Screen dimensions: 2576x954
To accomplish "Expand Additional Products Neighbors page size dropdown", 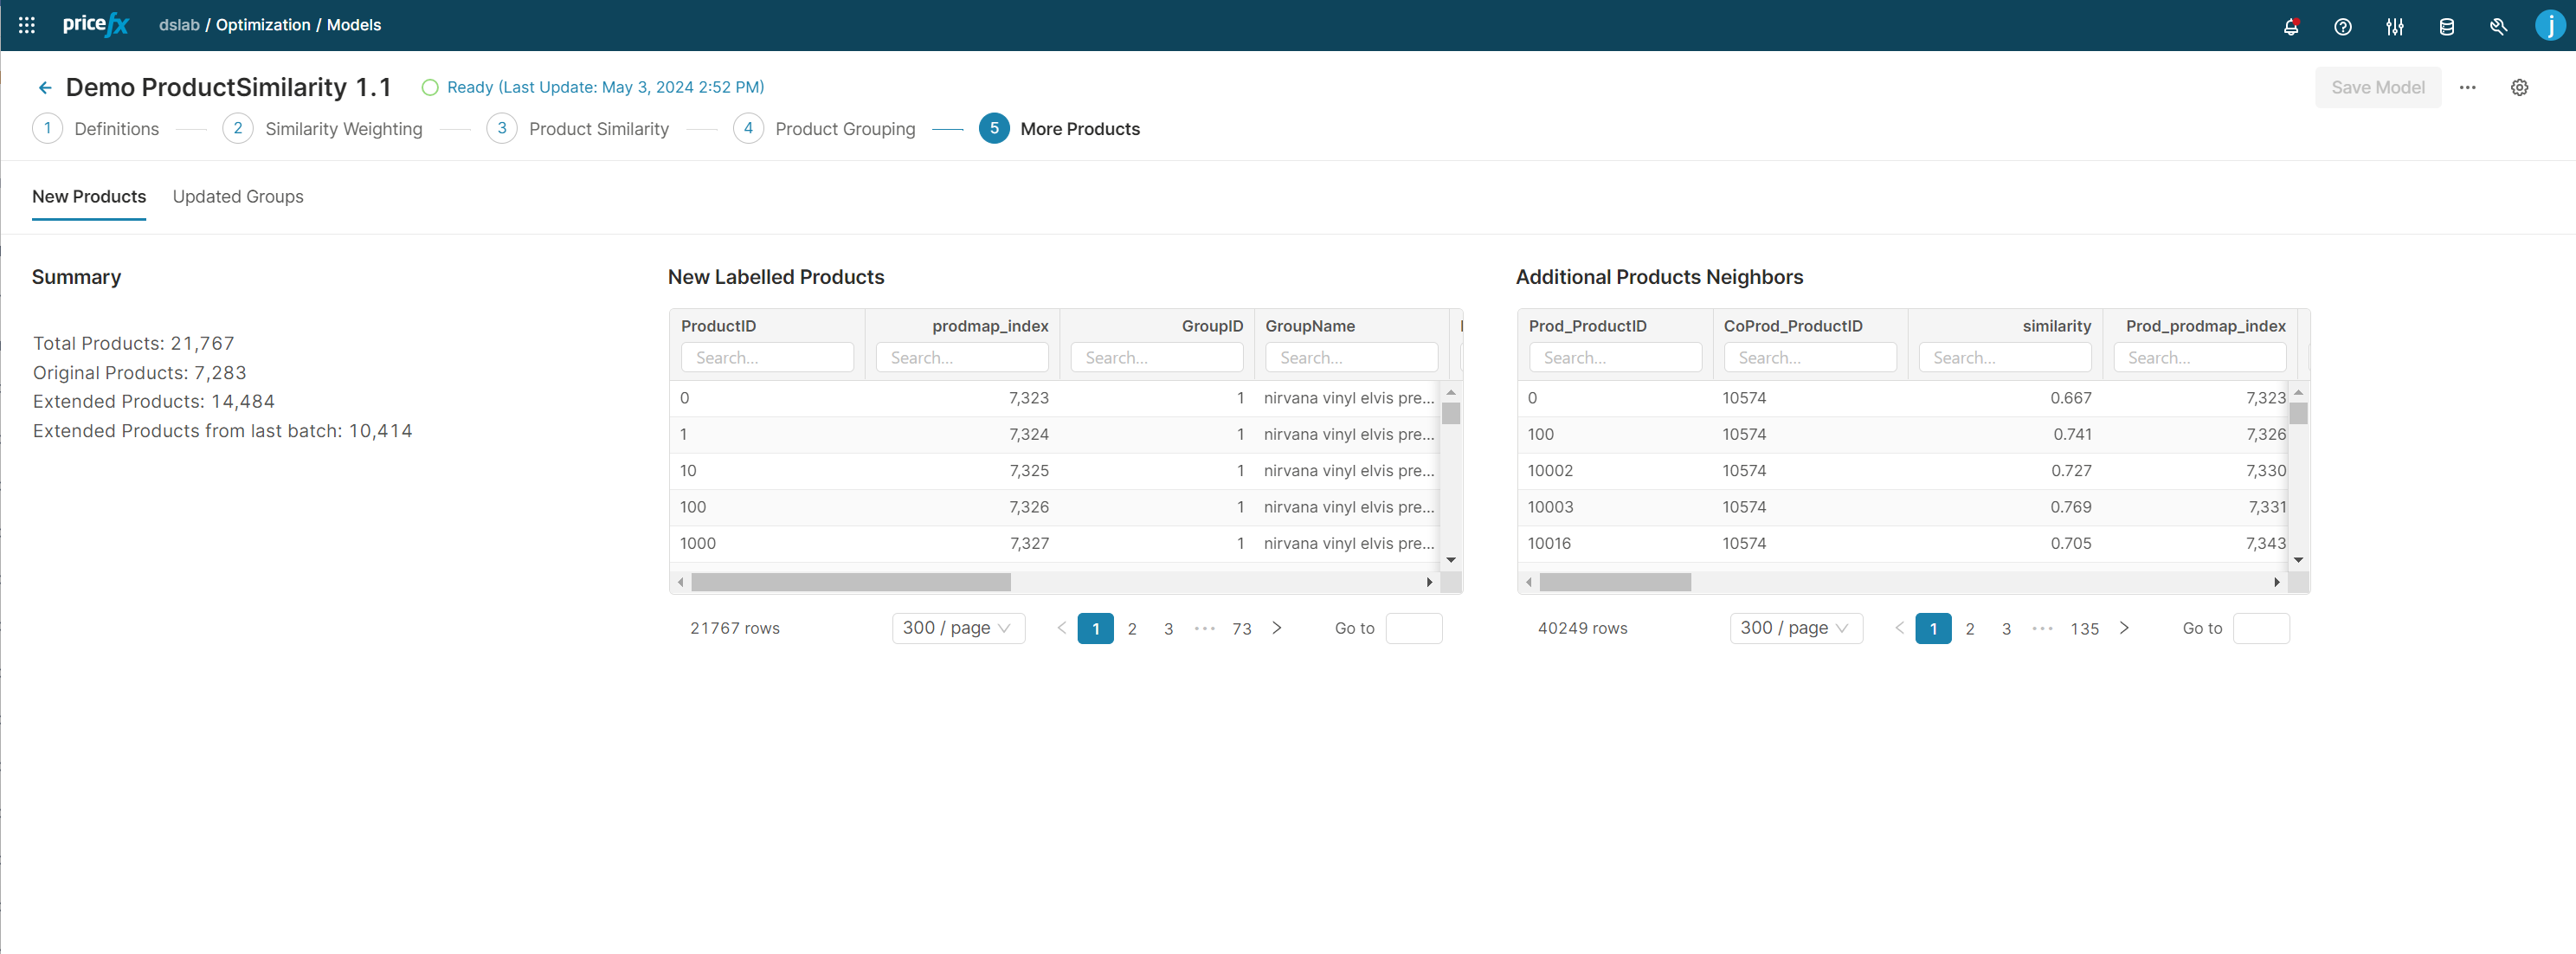I will [1795, 628].
